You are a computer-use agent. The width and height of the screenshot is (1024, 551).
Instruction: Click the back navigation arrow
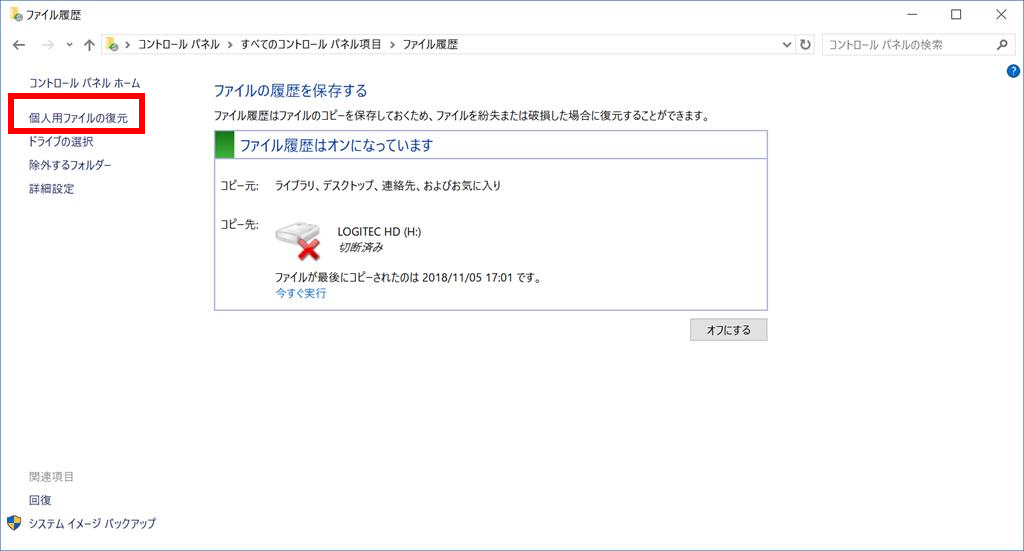19,45
